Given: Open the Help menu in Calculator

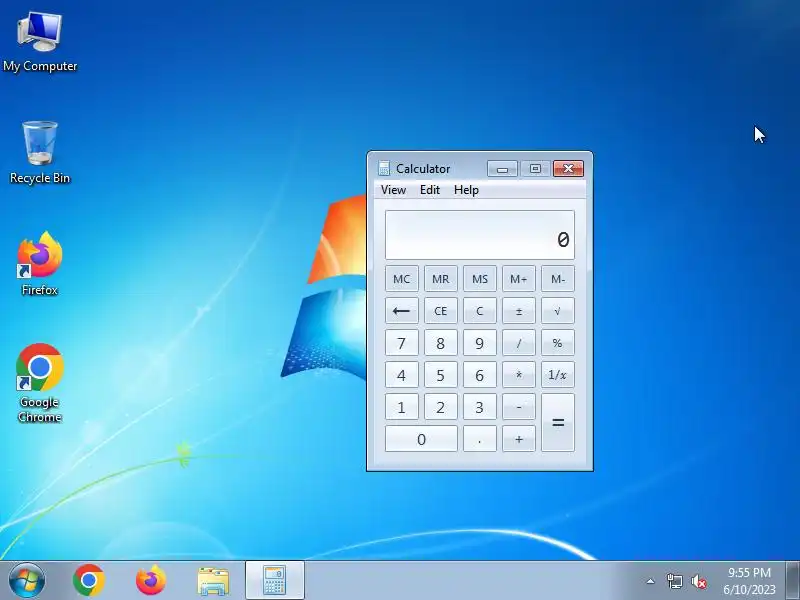Looking at the screenshot, I should (466, 190).
